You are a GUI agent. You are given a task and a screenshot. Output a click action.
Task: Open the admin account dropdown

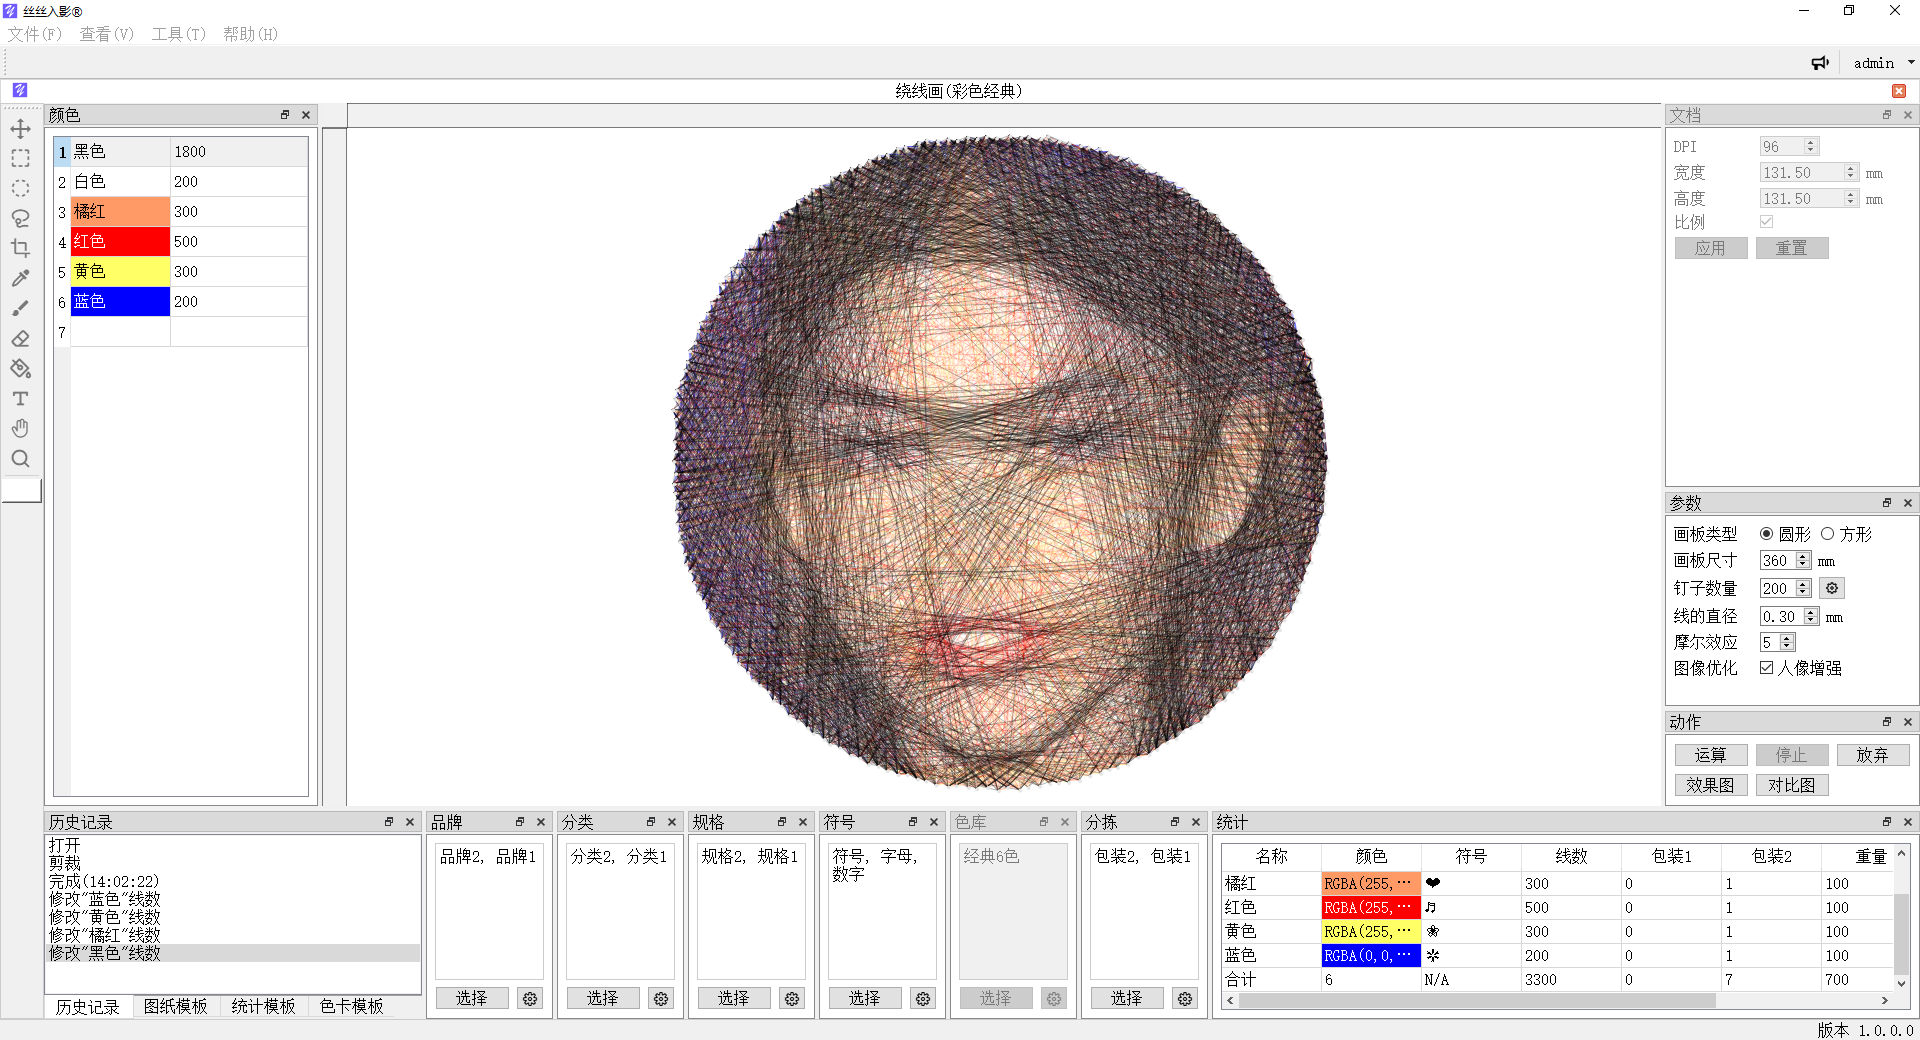(x=1880, y=62)
